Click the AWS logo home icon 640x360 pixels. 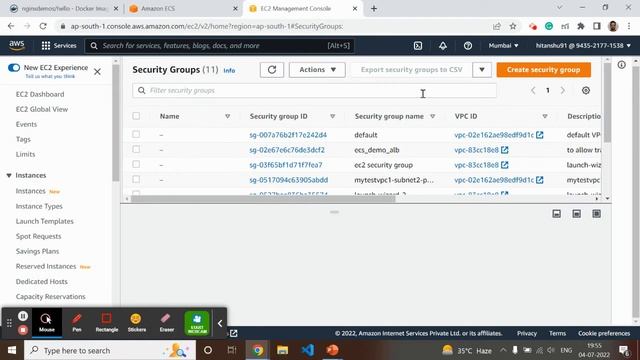(17, 46)
